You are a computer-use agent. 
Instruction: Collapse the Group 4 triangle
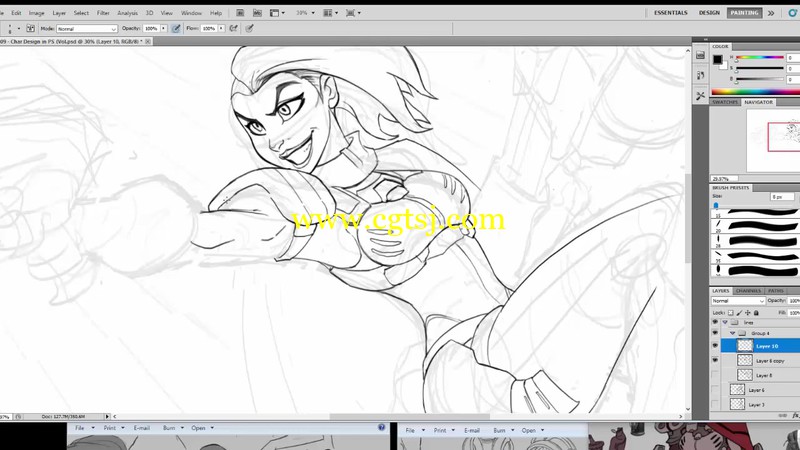click(x=733, y=333)
